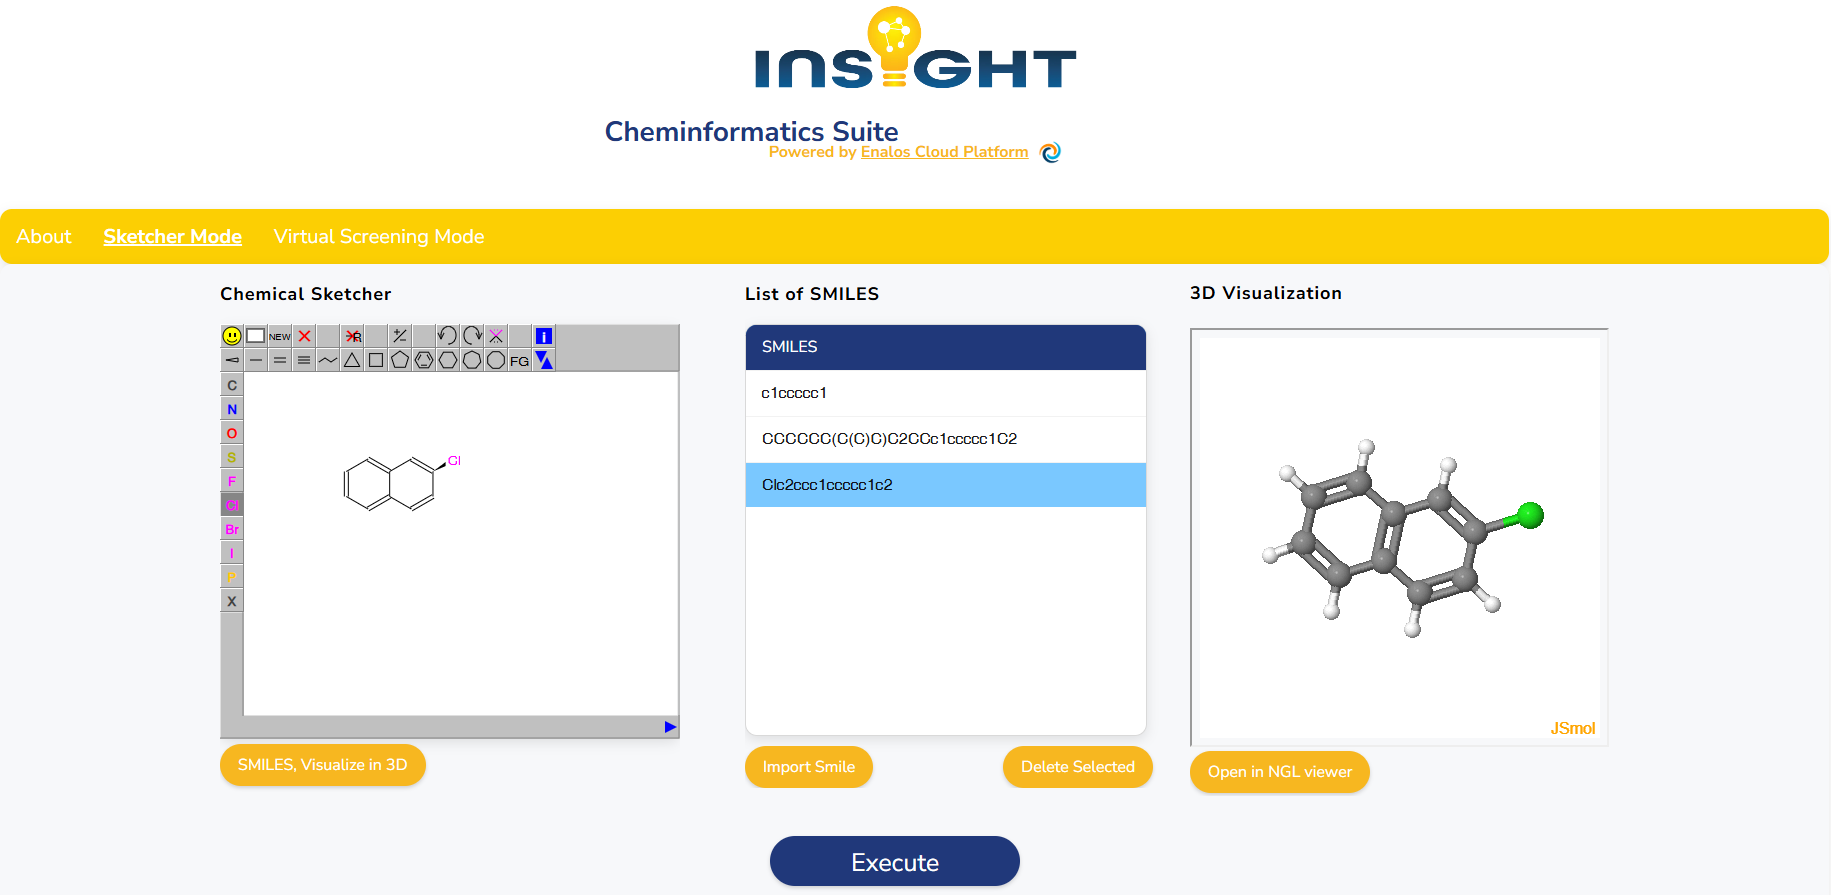
Task: Toggle the Oxygen atom button
Action: click(232, 433)
